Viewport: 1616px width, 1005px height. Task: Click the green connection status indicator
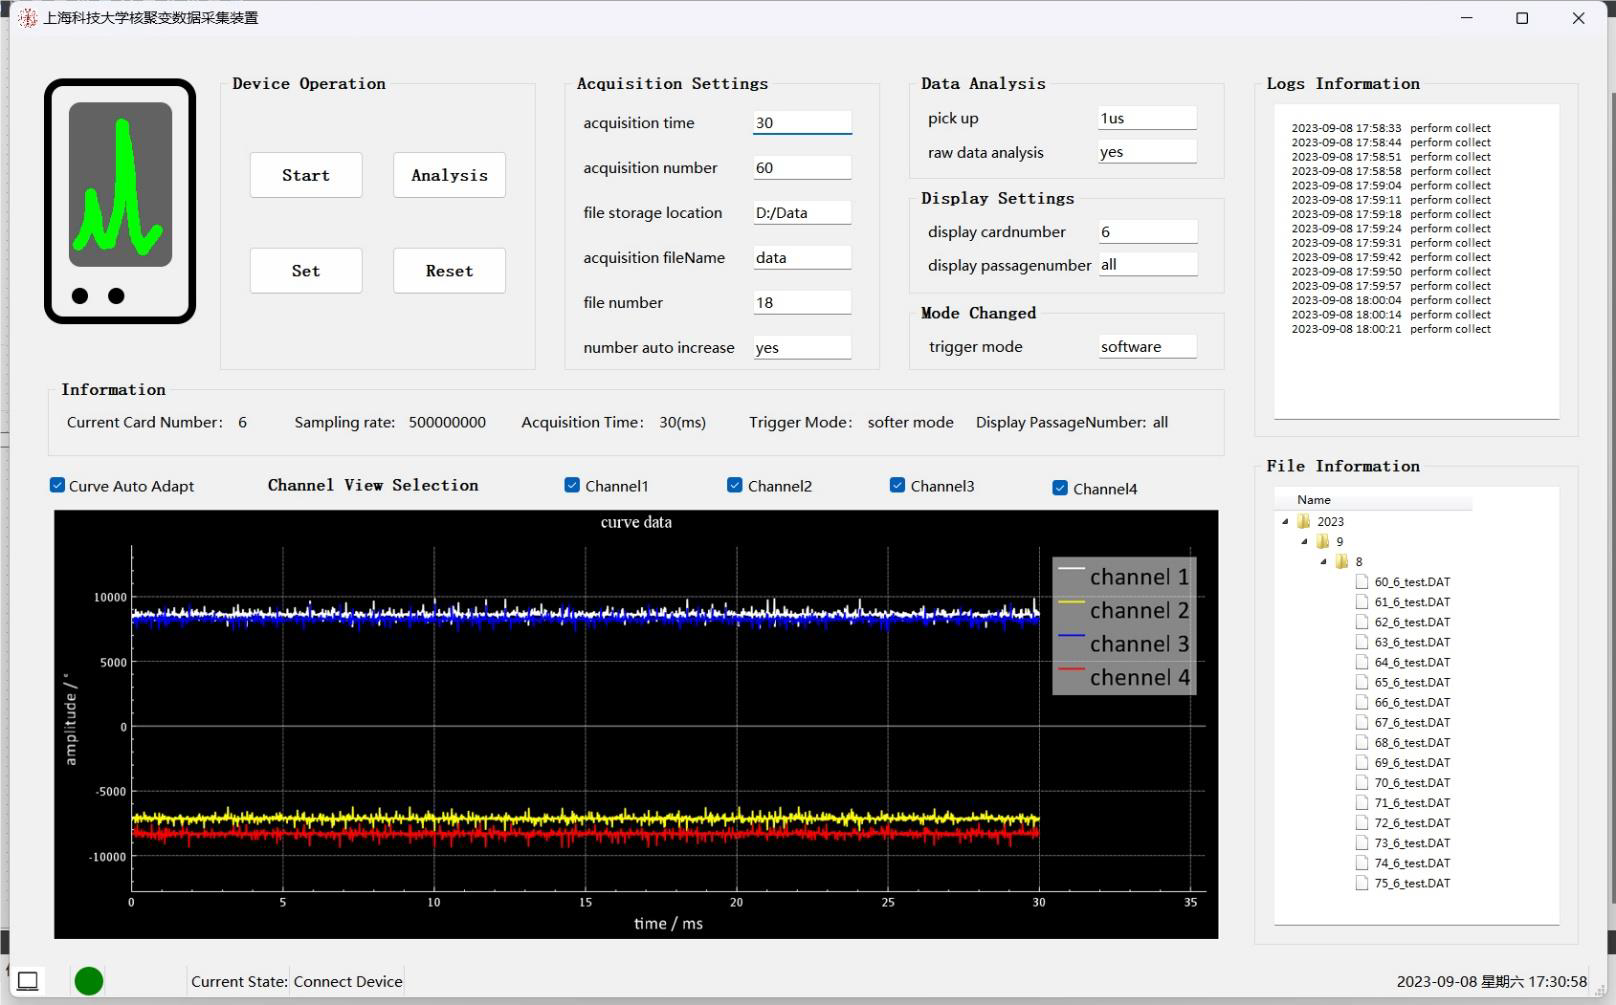89,981
